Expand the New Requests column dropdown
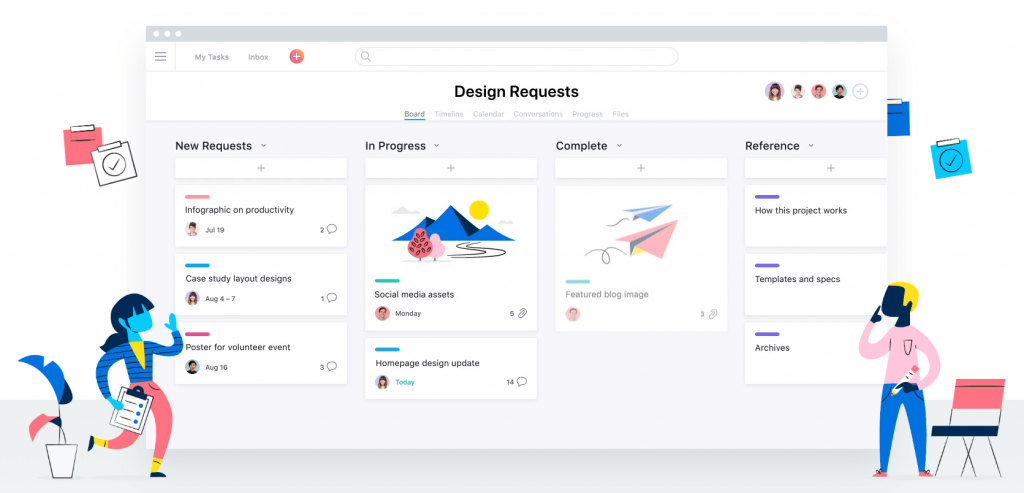The width and height of the screenshot is (1024, 493). click(x=263, y=146)
